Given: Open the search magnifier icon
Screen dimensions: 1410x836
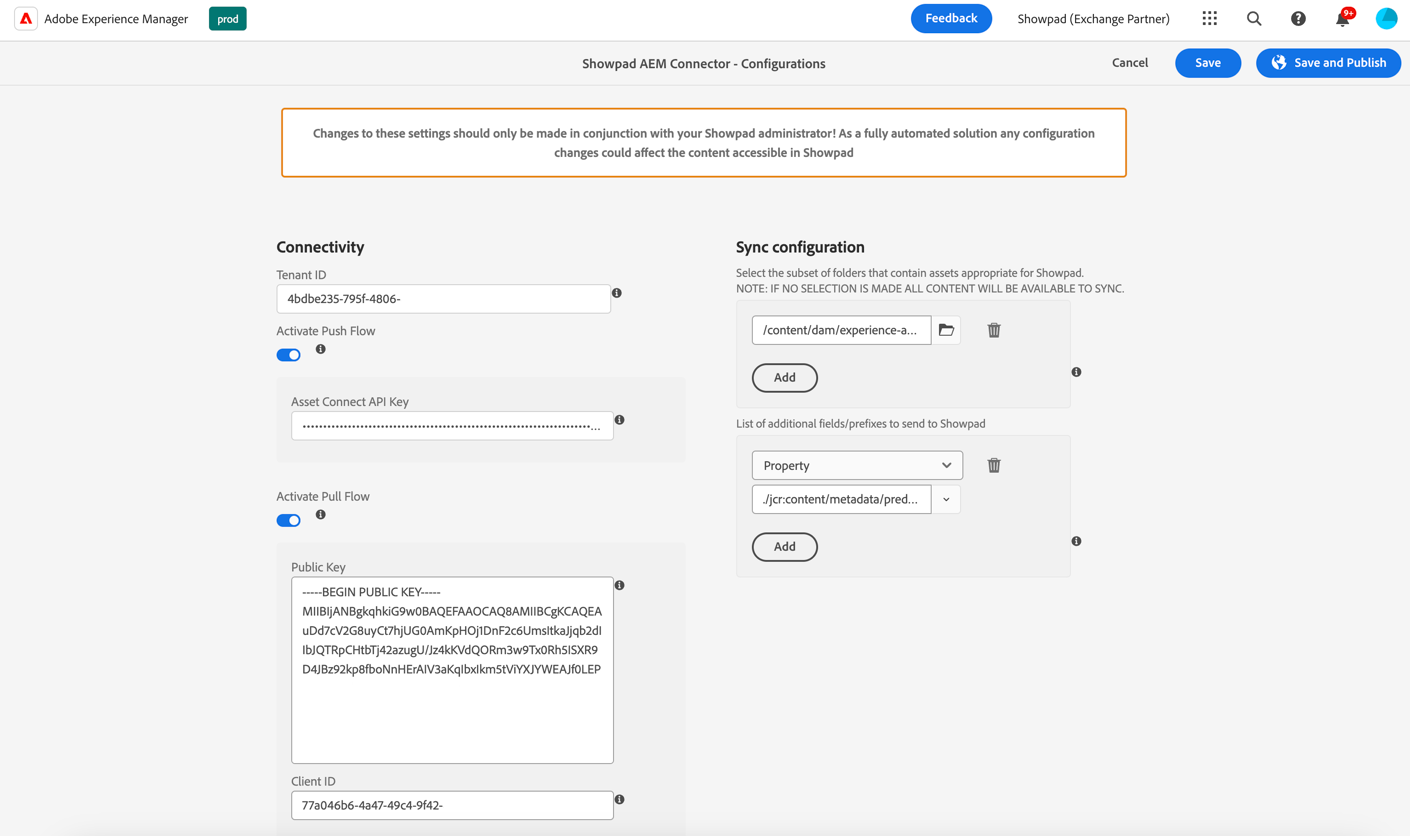Looking at the screenshot, I should [1254, 18].
